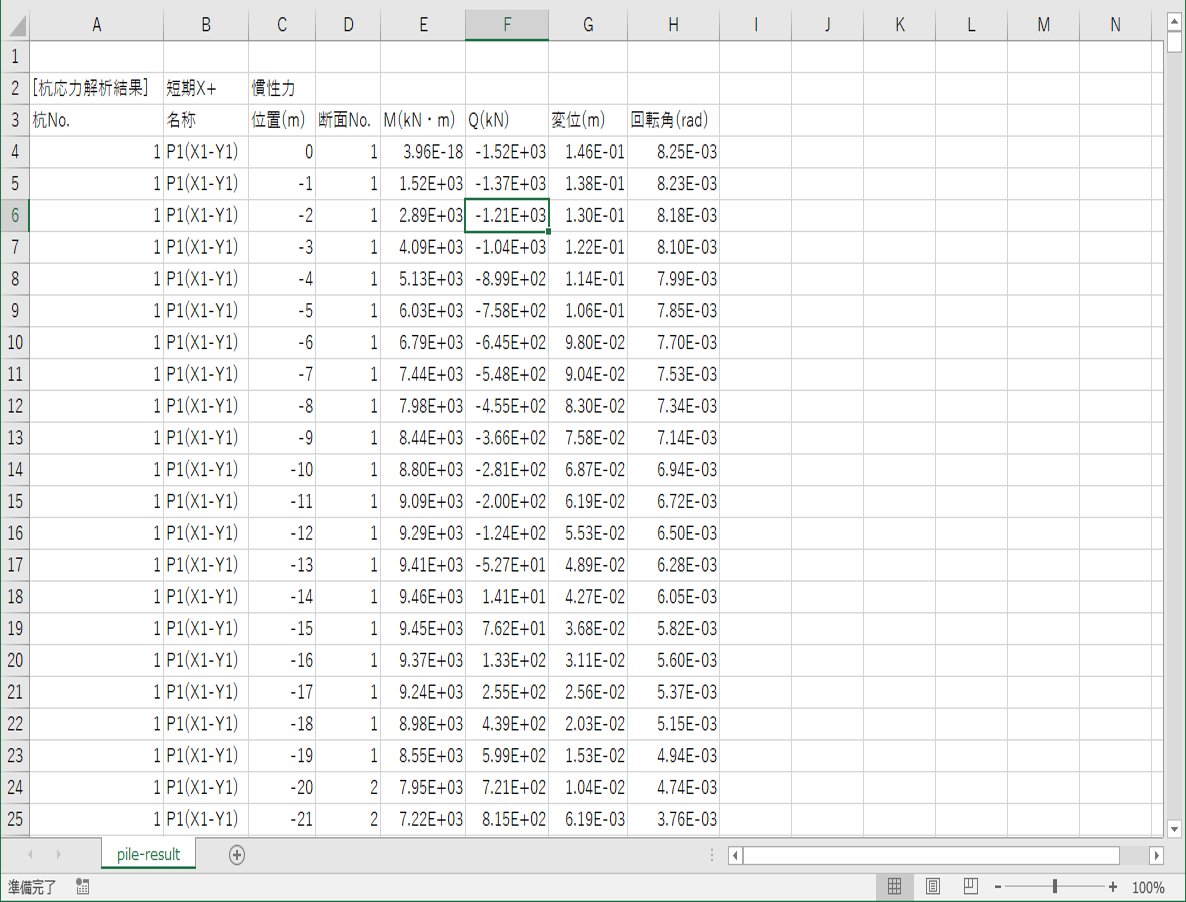Select row 3 header
Image resolution: width=1186 pixels, height=902 pixels.
coord(14,120)
